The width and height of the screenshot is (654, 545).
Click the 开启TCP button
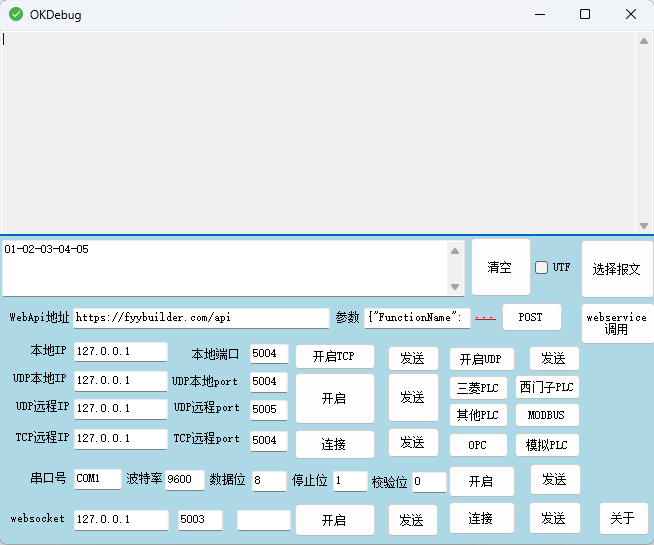coord(335,357)
